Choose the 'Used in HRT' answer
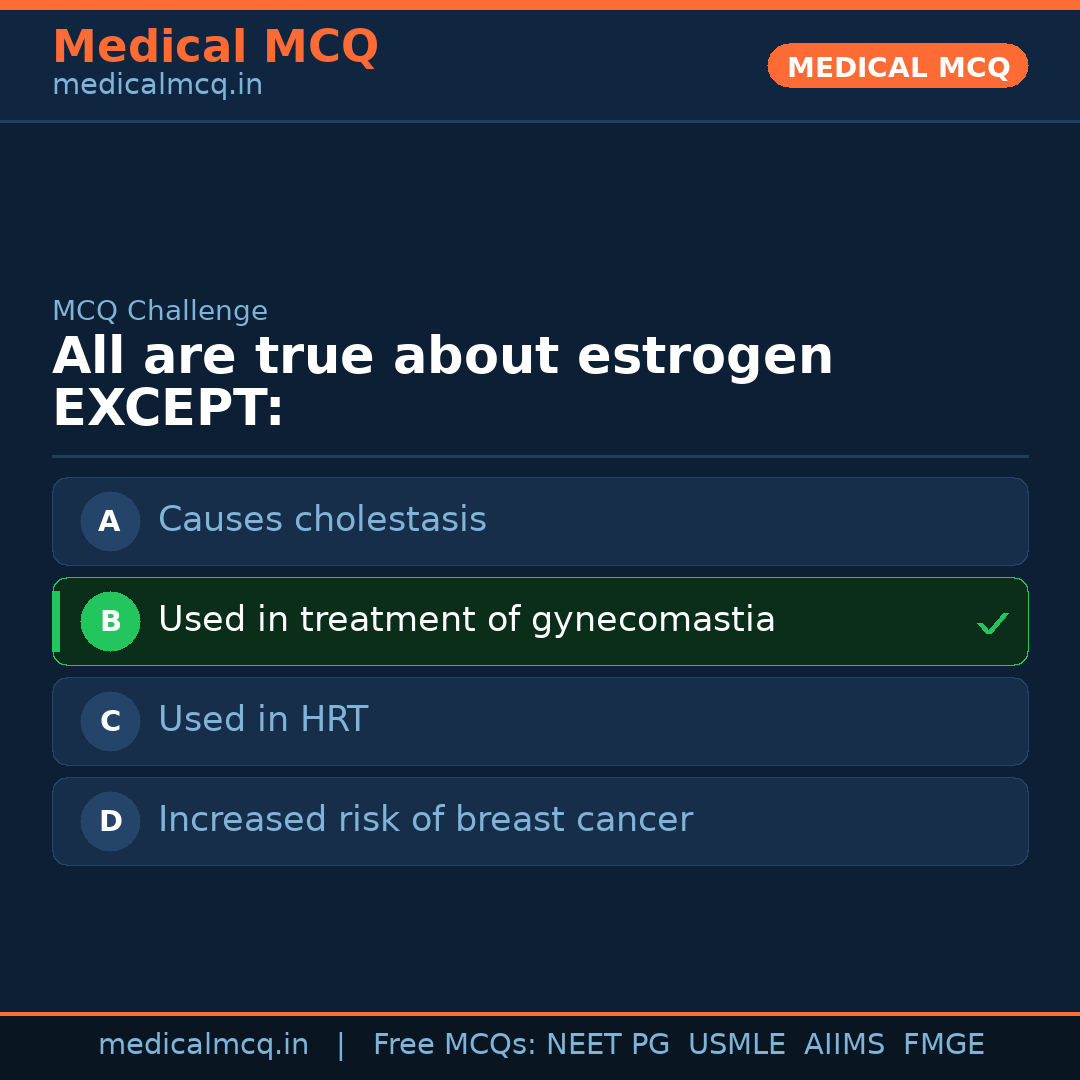Image resolution: width=1080 pixels, height=1080 pixels. [263, 720]
